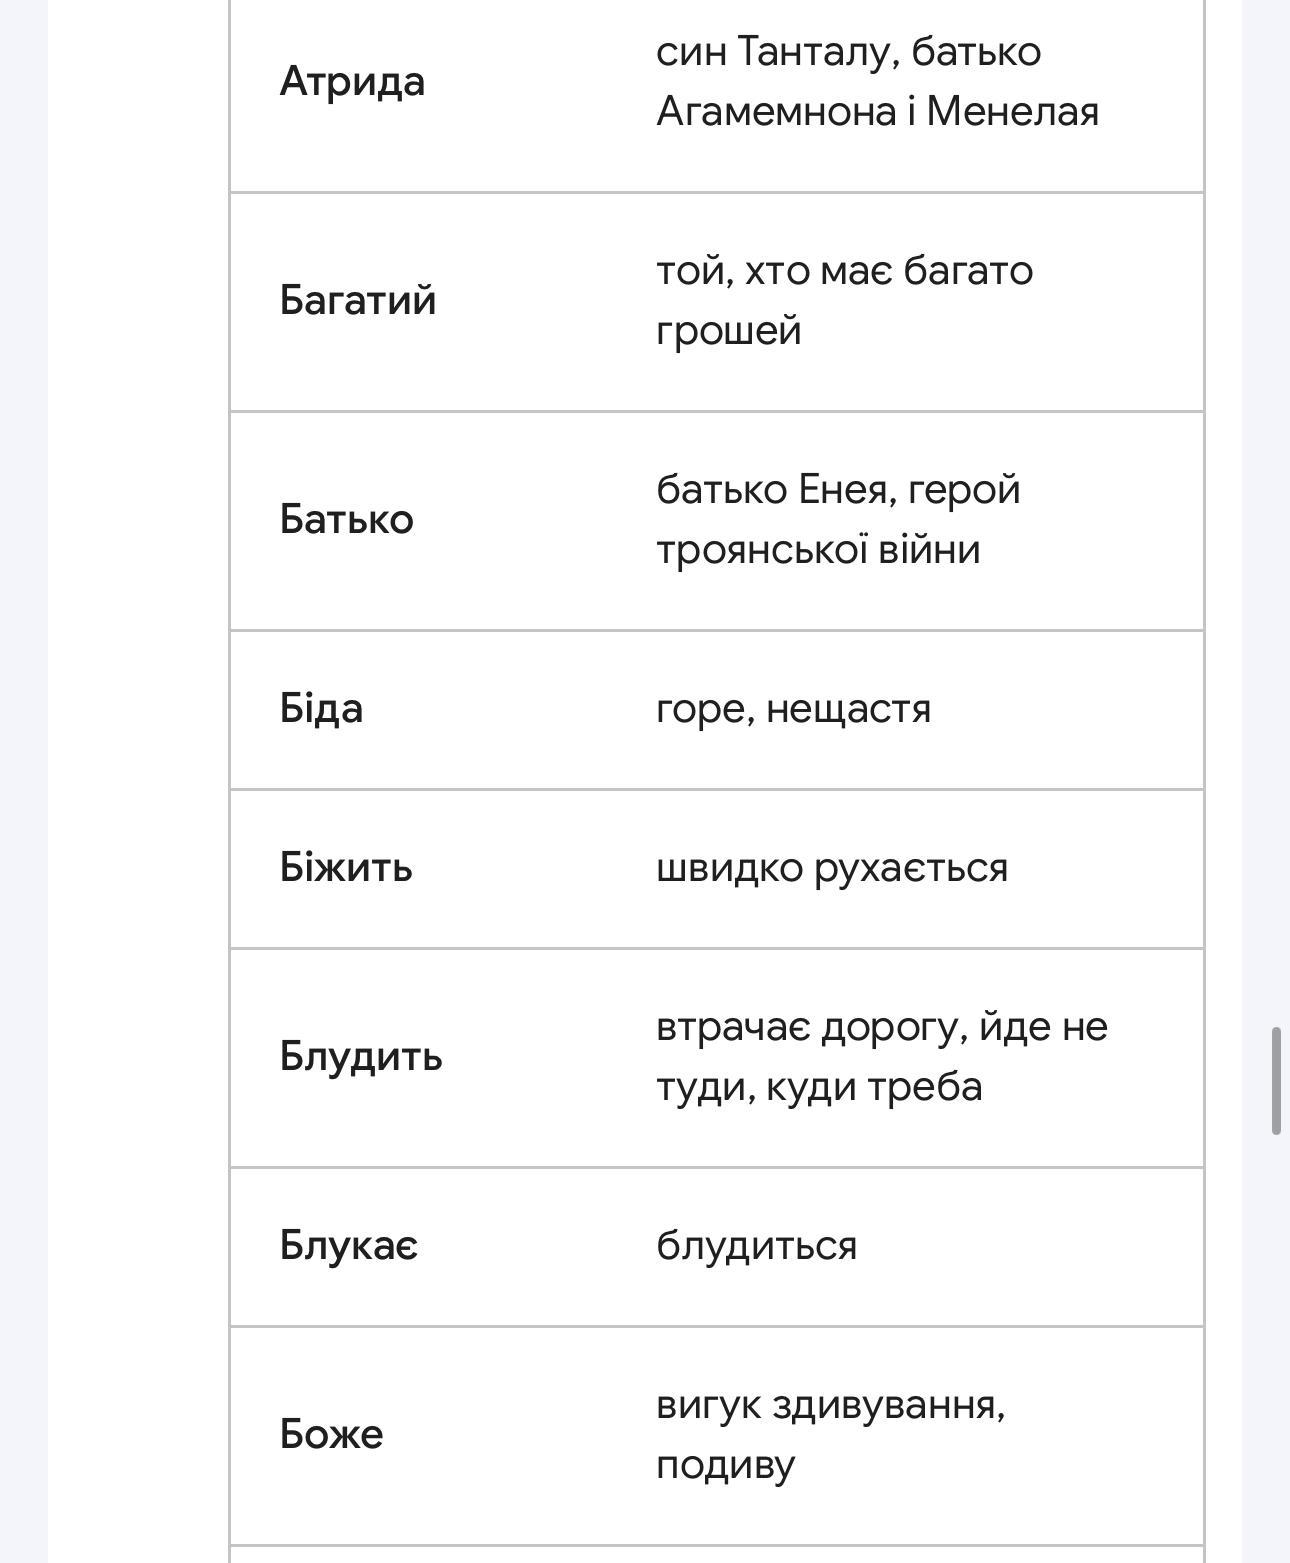Select the term Біда
The height and width of the screenshot is (1563, 1290).
tap(321, 708)
